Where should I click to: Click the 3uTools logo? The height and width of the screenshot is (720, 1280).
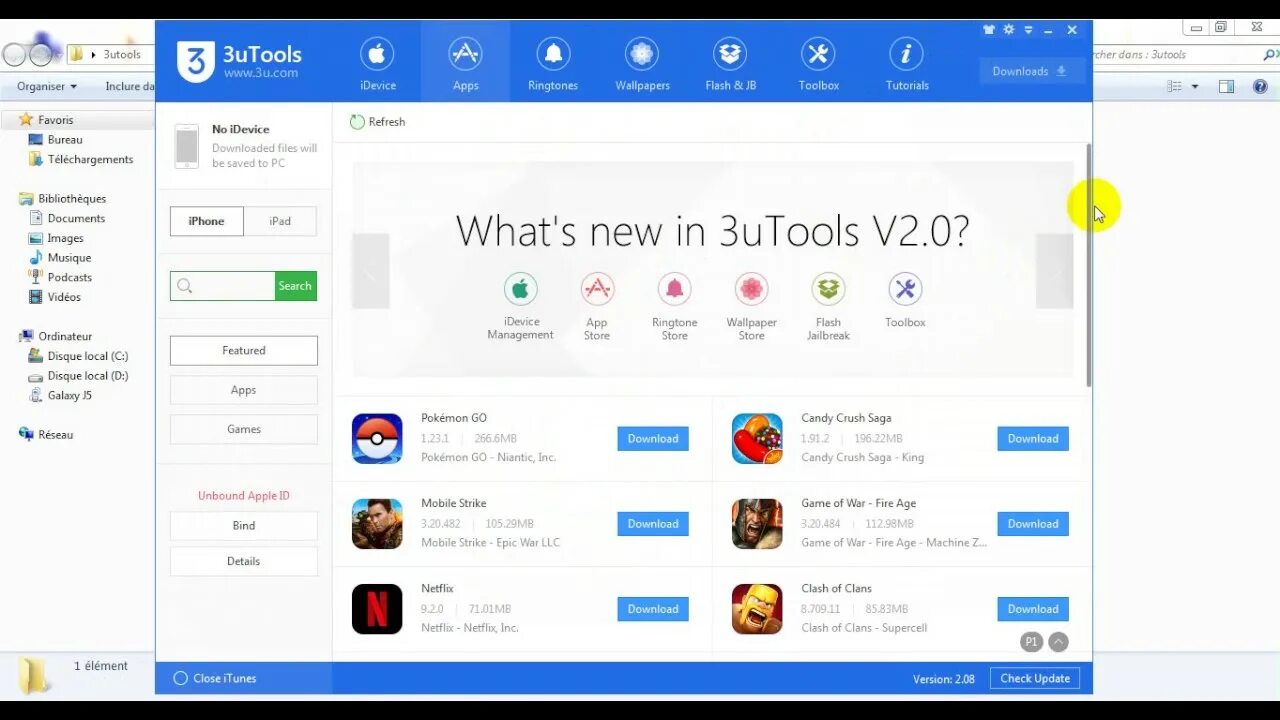click(239, 61)
